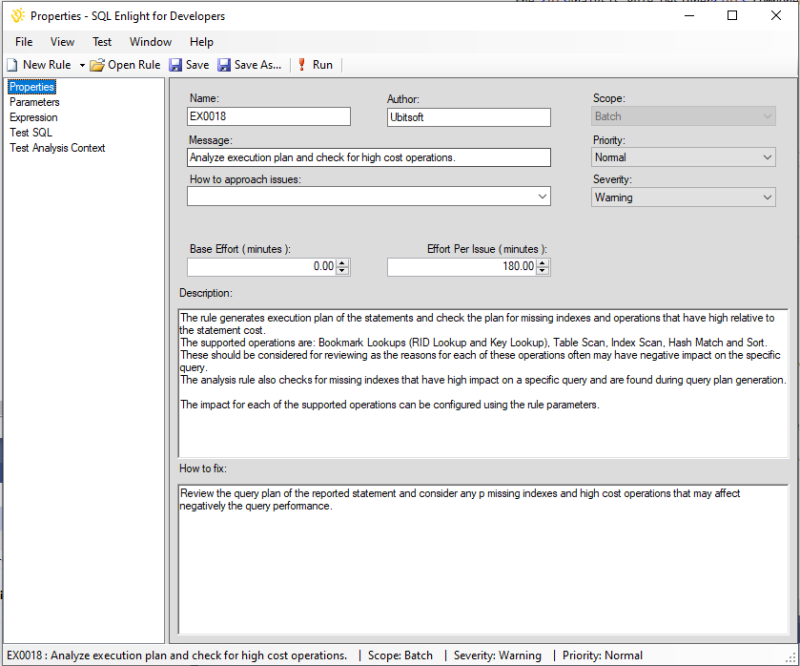The height and width of the screenshot is (666, 800).
Task: Click the Save As floppy icon
Action: (x=224, y=65)
